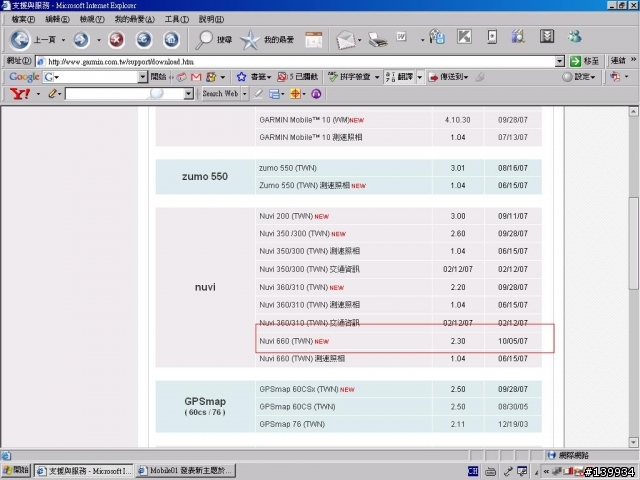Click the Adobe PDF icon in toolbar
This screenshot has height=480, width=640.
pyautogui.click(x=615, y=76)
